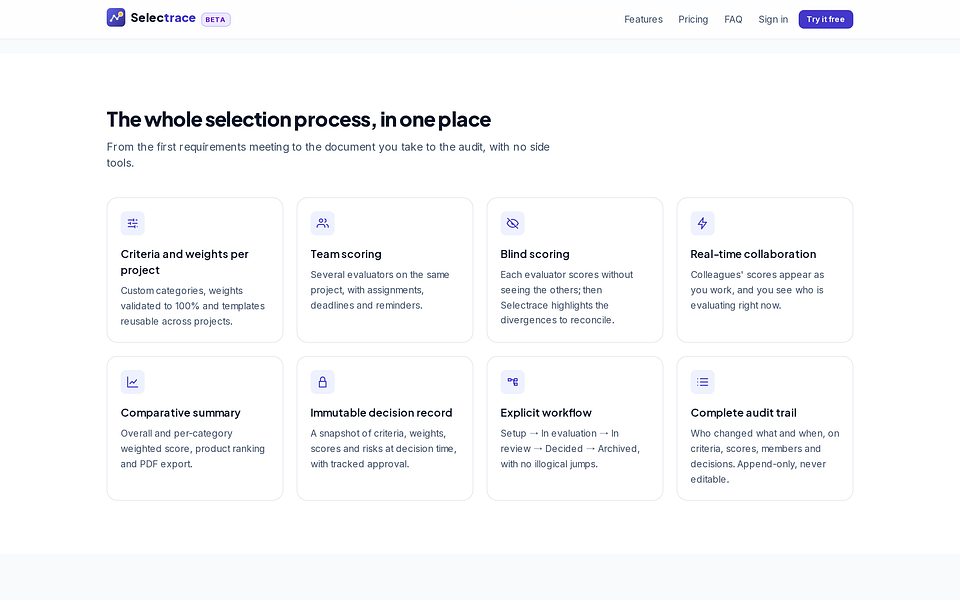Click the 'Real-time collaboration' card title
Viewport: 960px width, 600px height.
pos(753,254)
